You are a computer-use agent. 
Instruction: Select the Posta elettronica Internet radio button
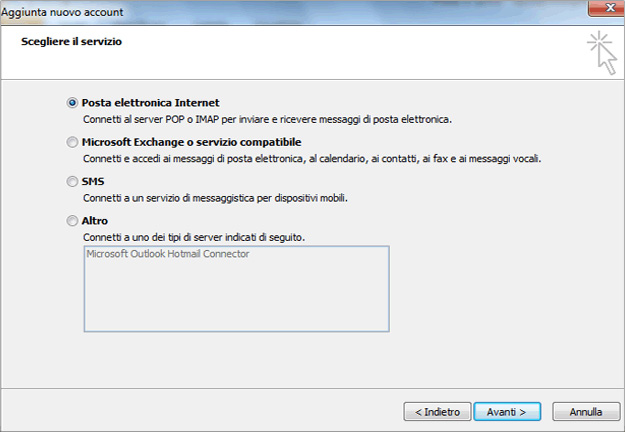(72, 103)
